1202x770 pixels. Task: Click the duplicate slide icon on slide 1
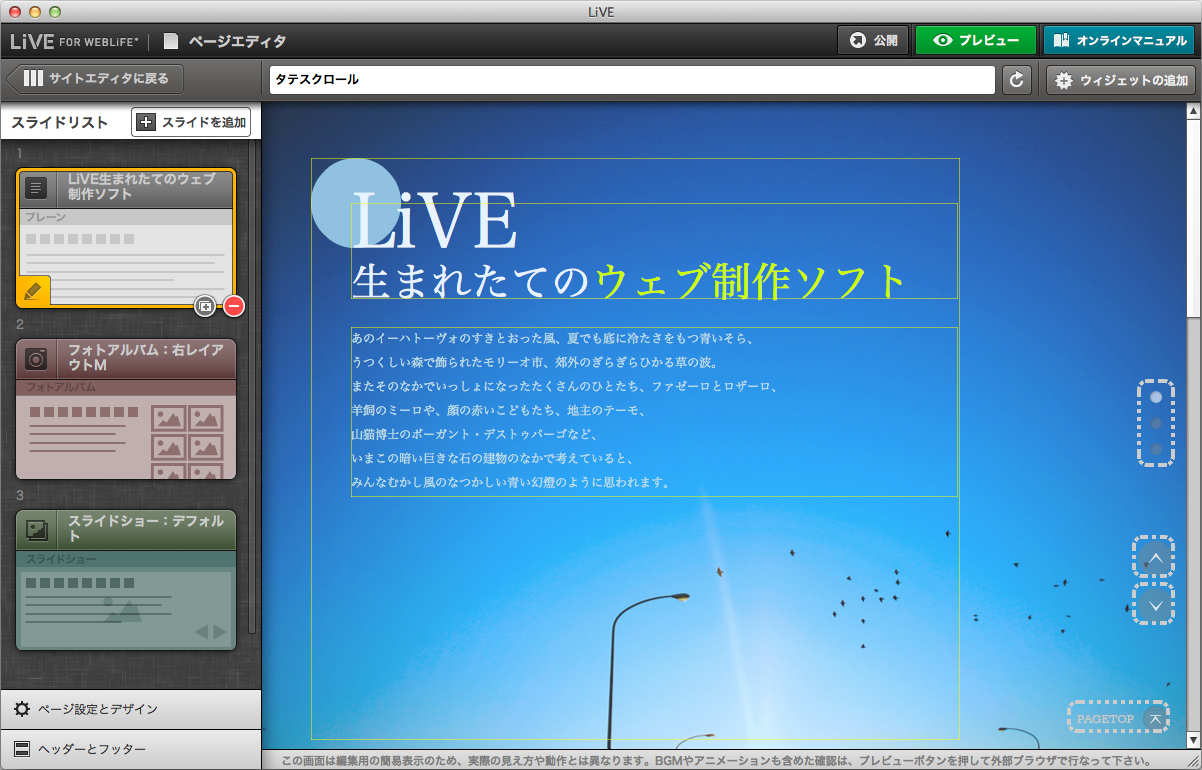point(205,306)
